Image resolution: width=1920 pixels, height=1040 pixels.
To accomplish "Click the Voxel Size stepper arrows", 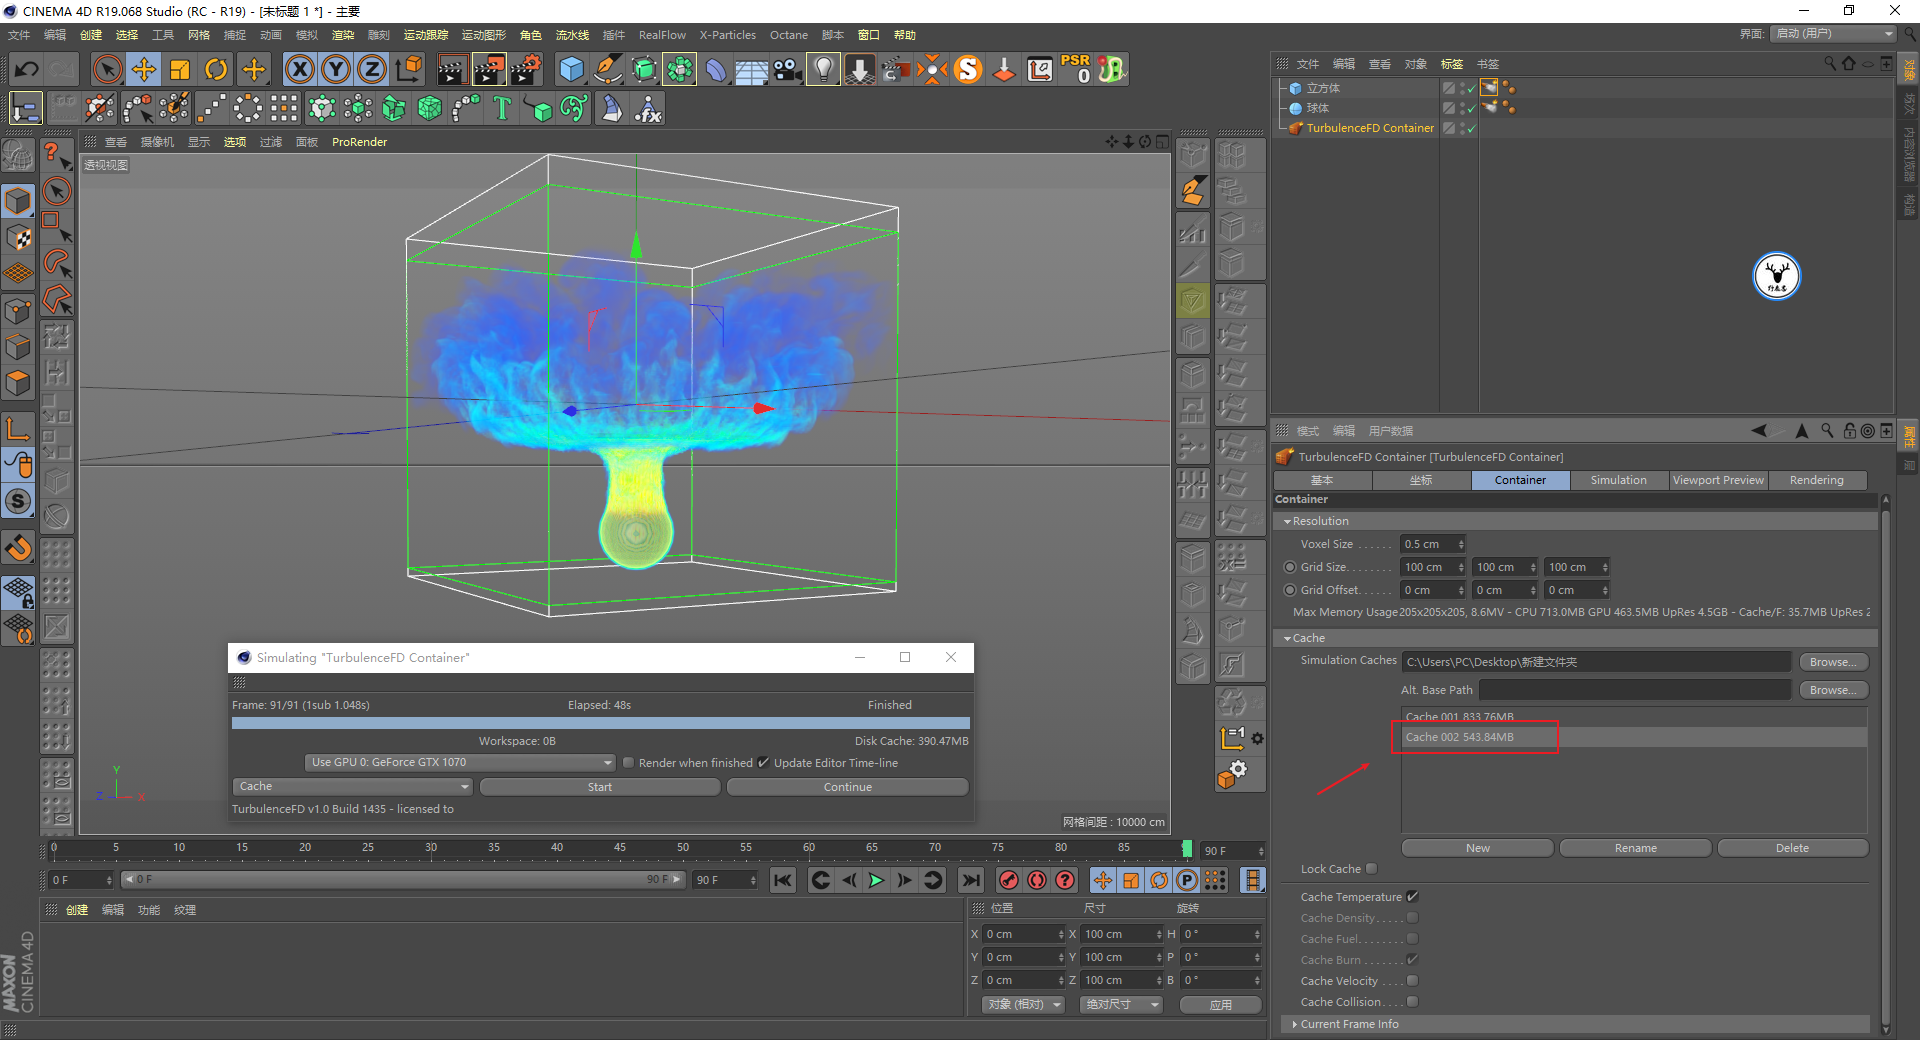I will [x=1461, y=545].
